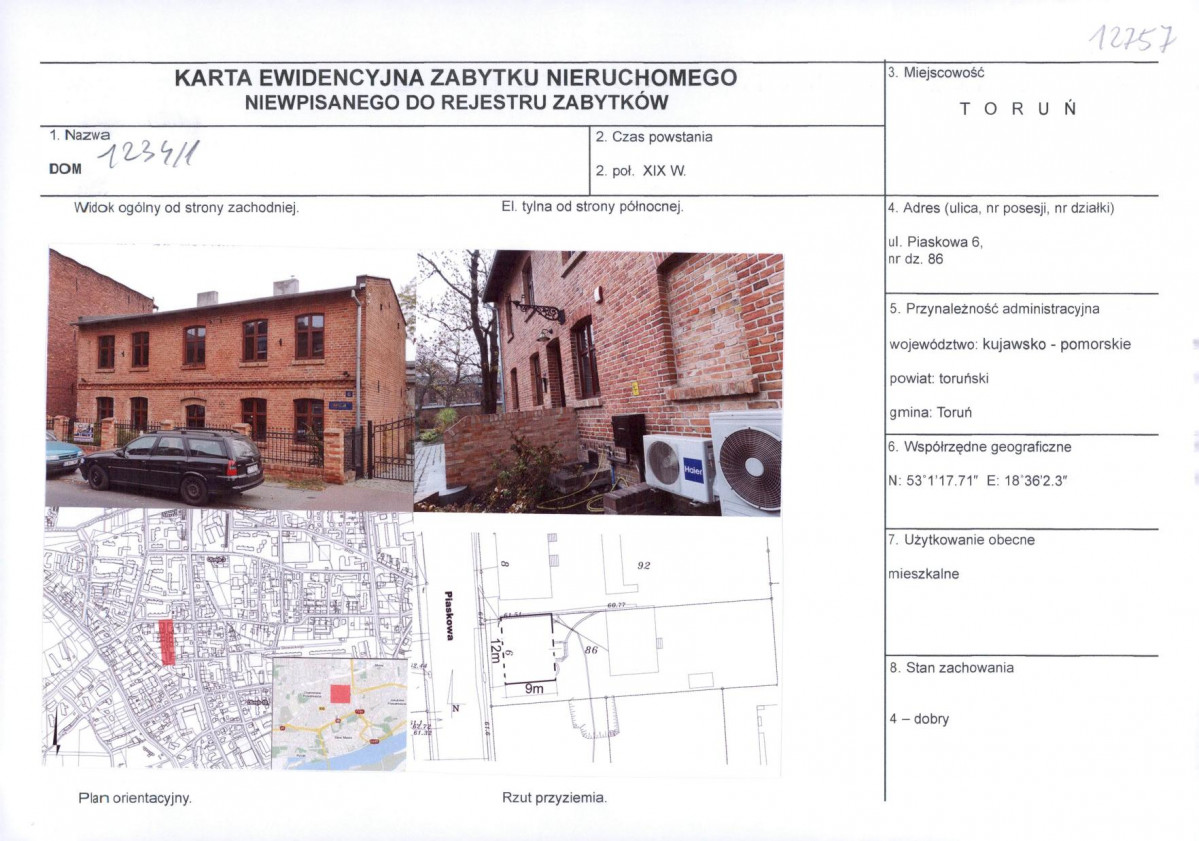This screenshot has width=1199, height=841.
Task: Click the address 'ul. Piaskowa 6,'
Action: pyautogui.click(x=935, y=242)
